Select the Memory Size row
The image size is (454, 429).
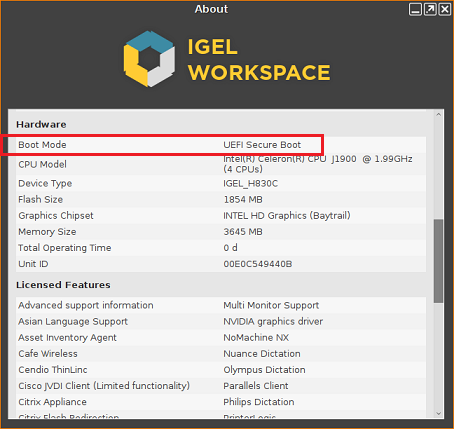(x=221, y=232)
